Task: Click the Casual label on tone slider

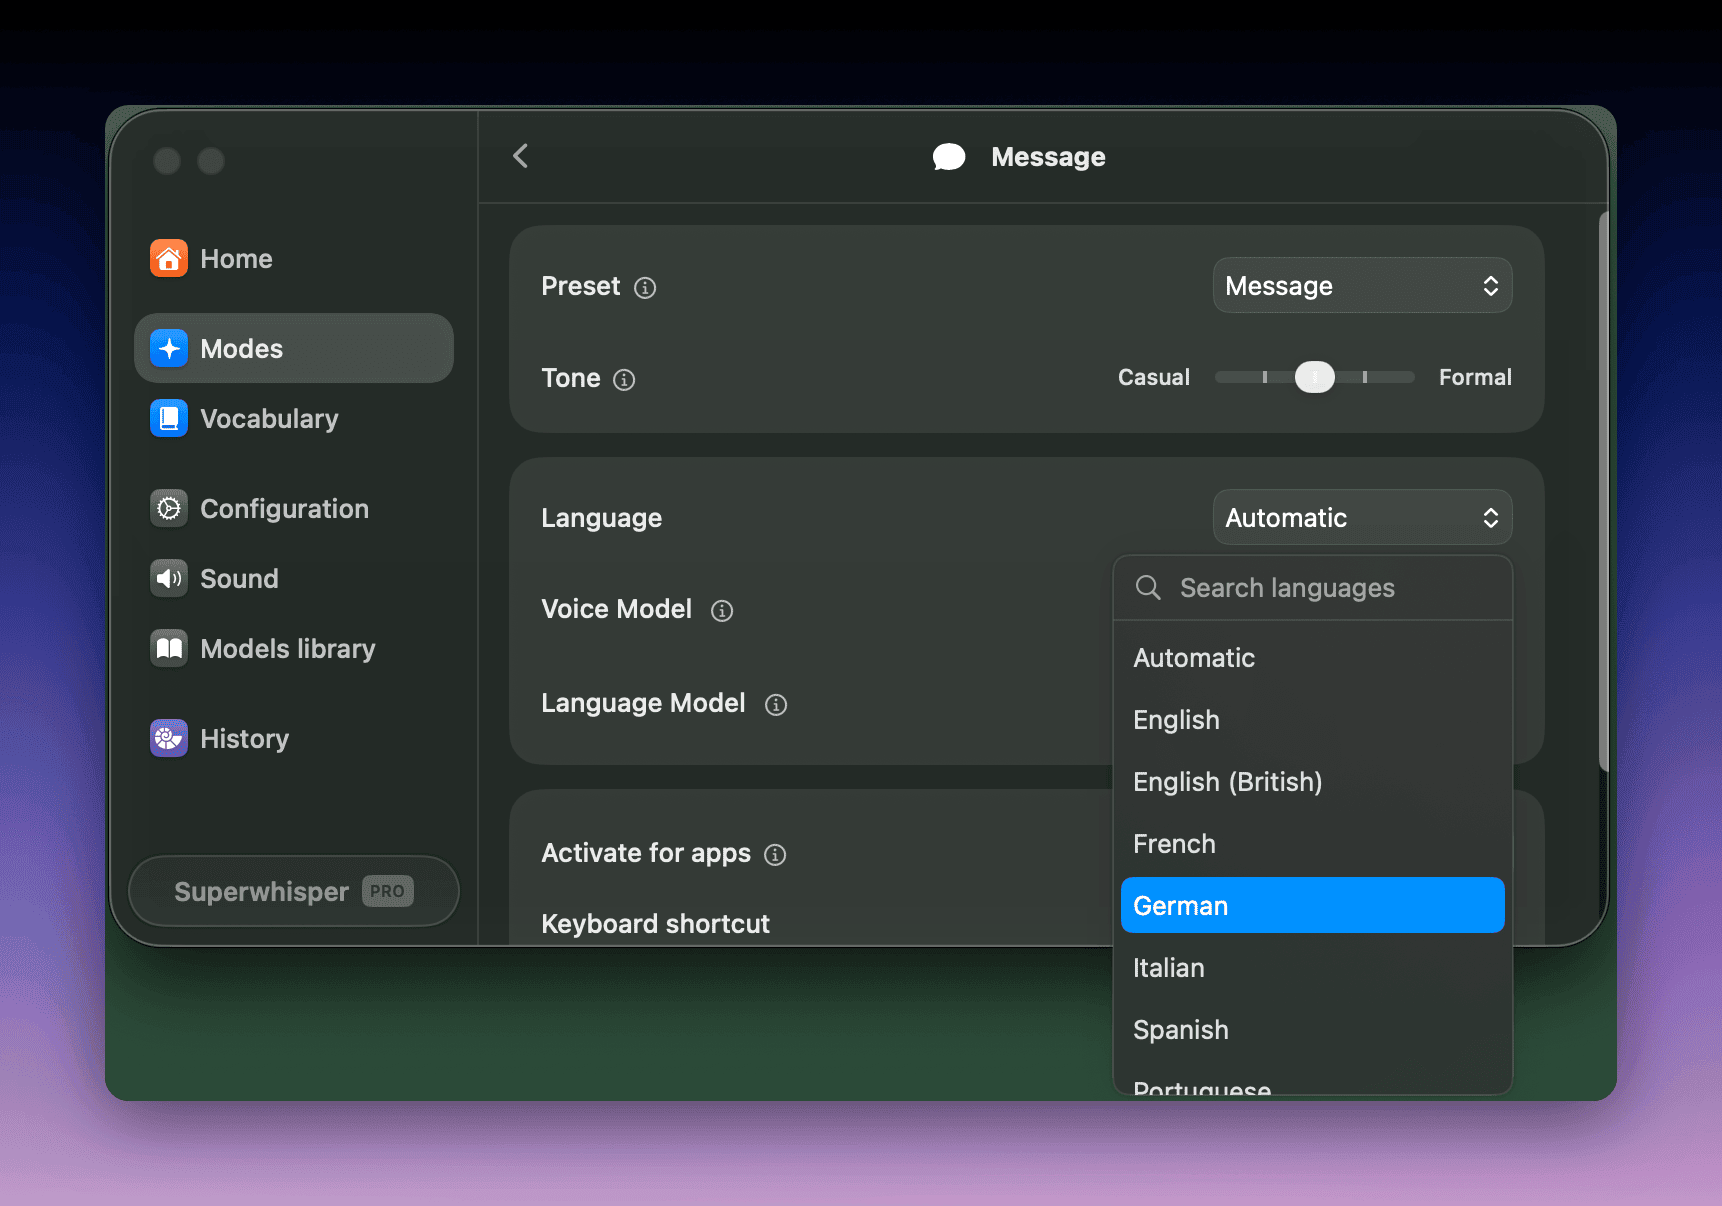Action: (1153, 377)
